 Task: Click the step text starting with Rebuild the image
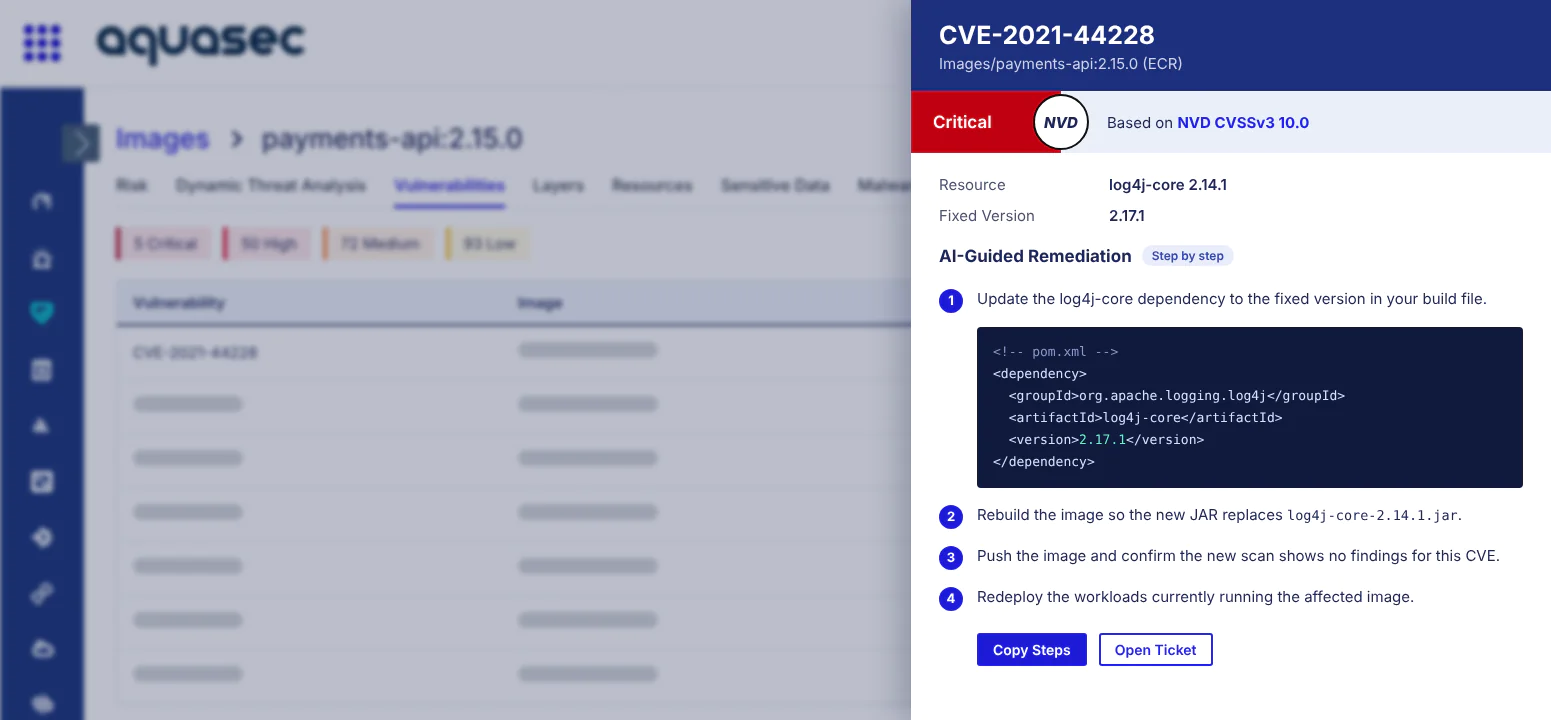[1220, 516]
